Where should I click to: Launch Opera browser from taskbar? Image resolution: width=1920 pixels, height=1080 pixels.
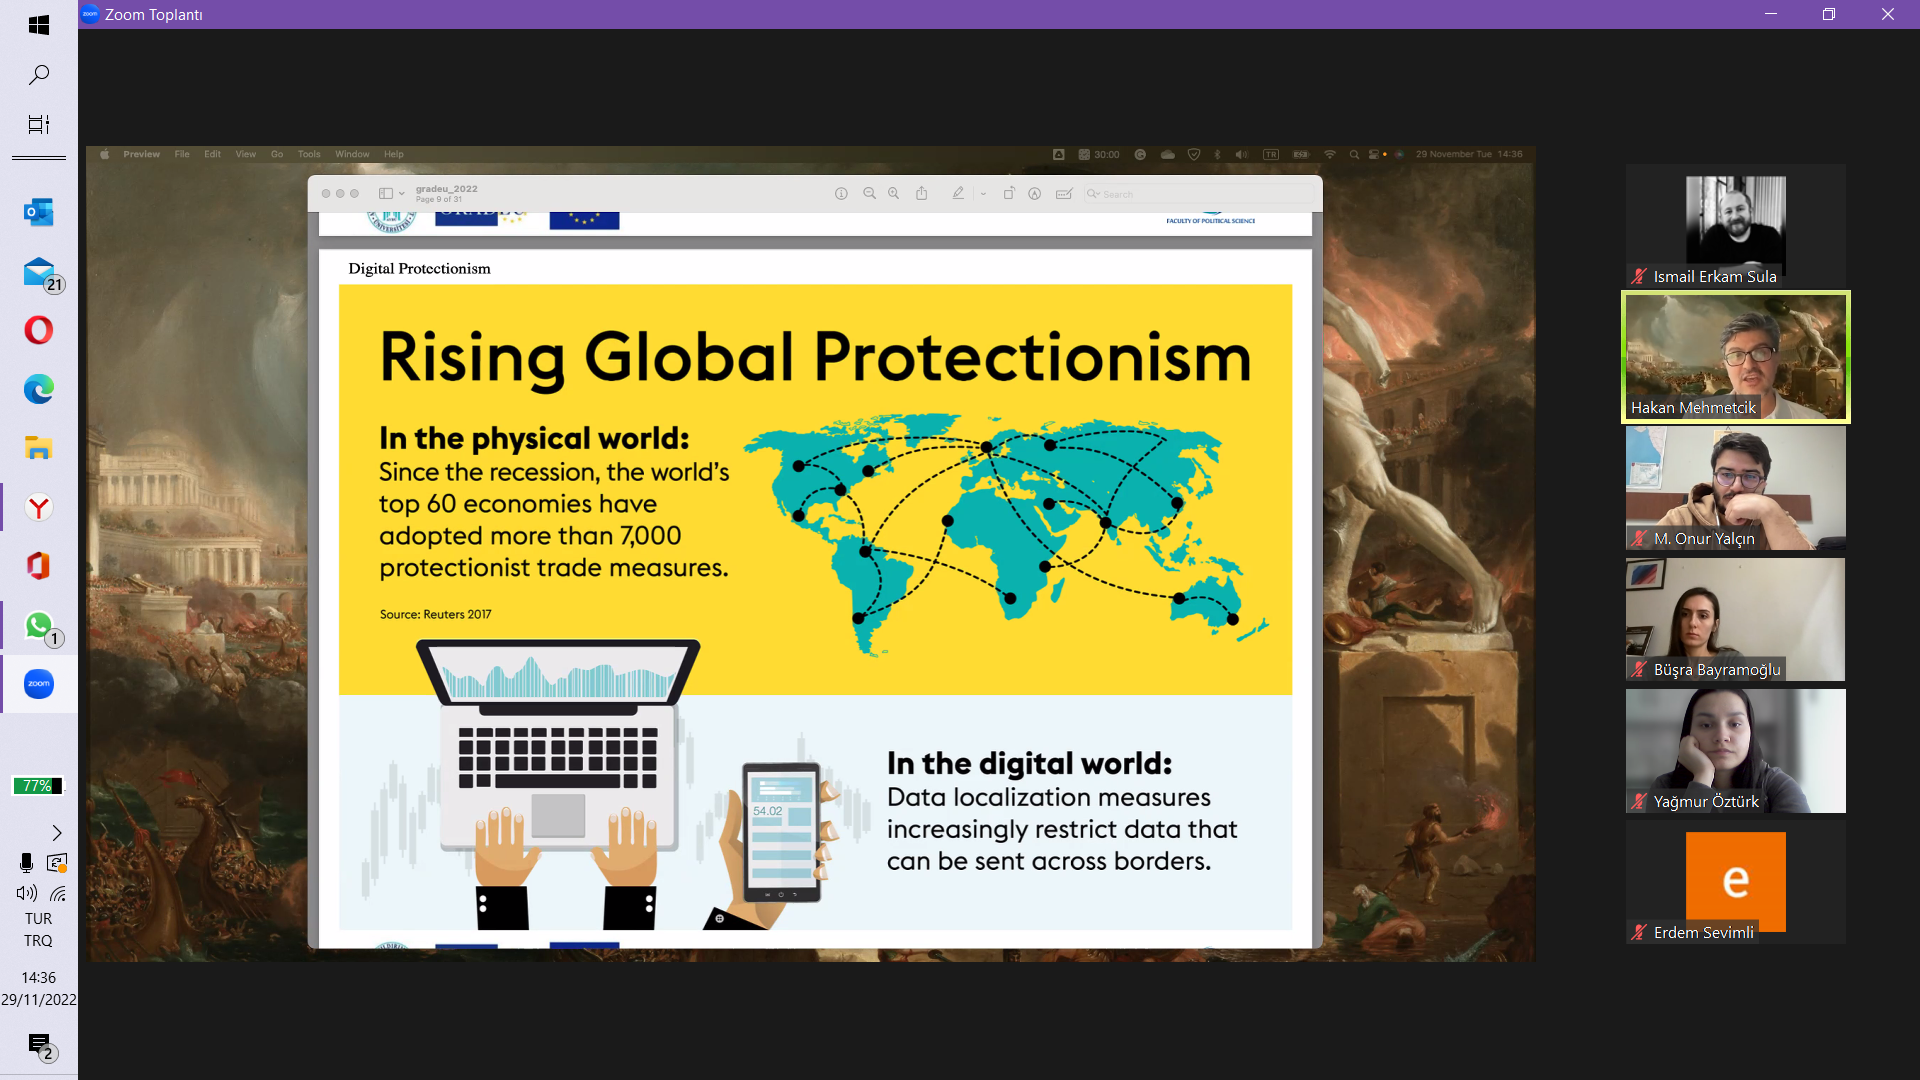(x=38, y=330)
